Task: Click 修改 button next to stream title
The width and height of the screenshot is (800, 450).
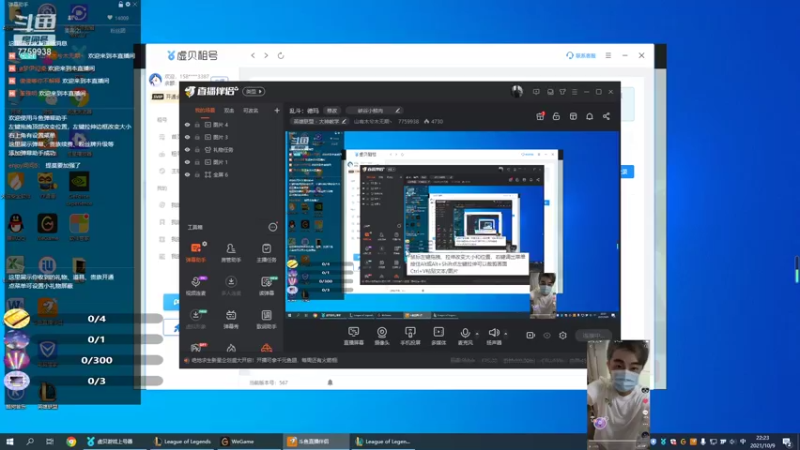Action: tap(332, 110)
